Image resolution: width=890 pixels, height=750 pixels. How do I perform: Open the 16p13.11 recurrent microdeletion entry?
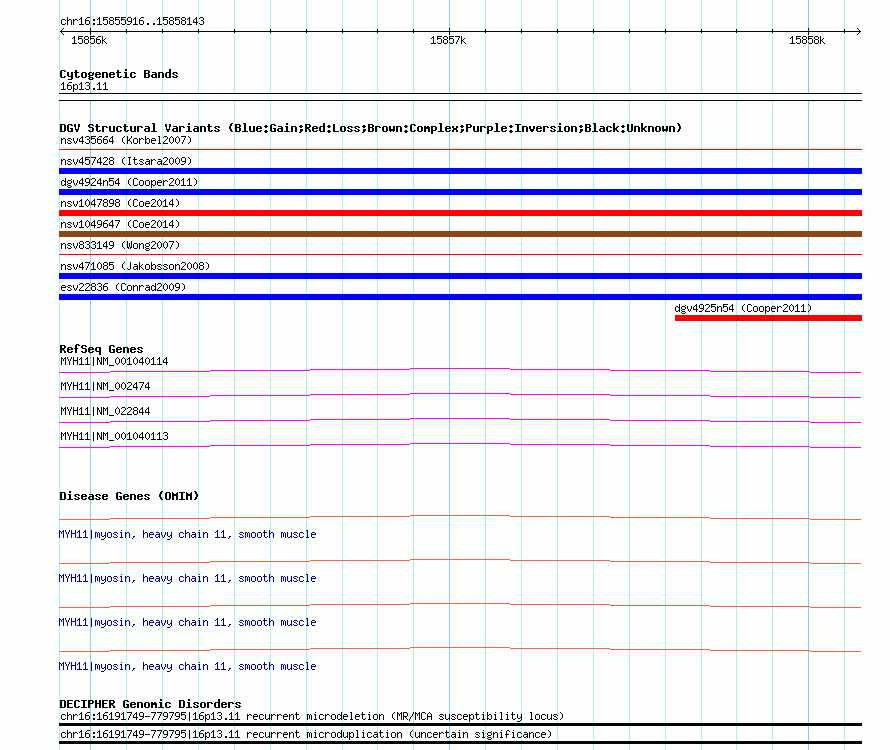coord(312,717)
